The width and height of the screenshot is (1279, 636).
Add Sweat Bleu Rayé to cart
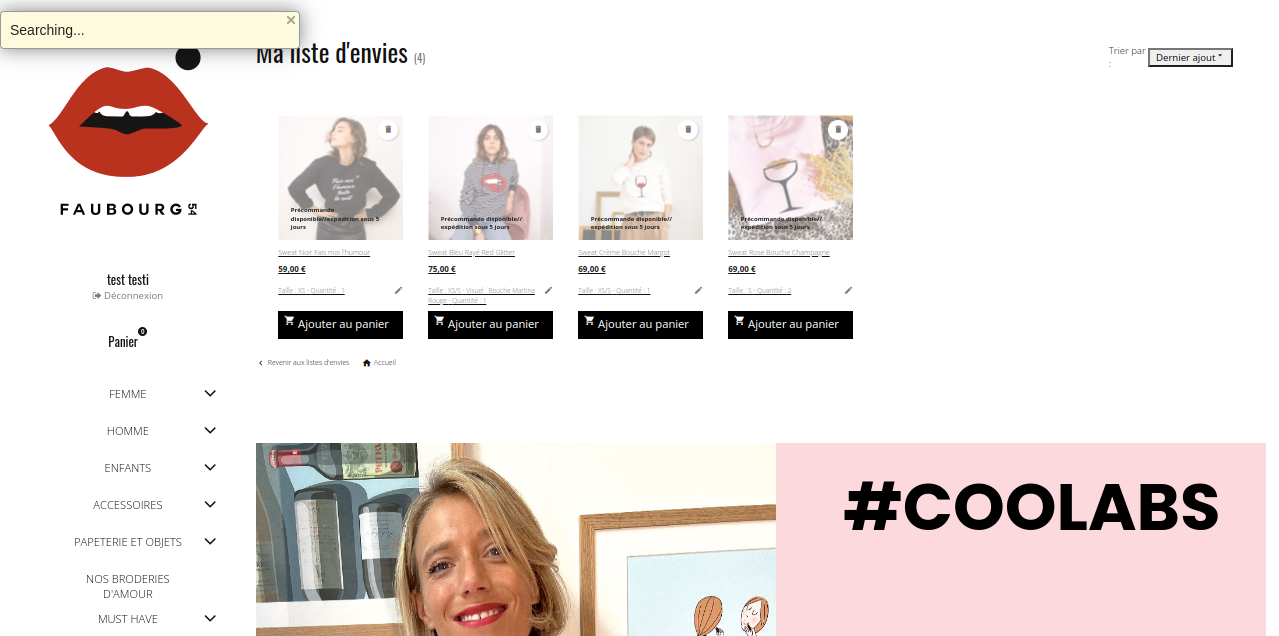tap(490, 325)
